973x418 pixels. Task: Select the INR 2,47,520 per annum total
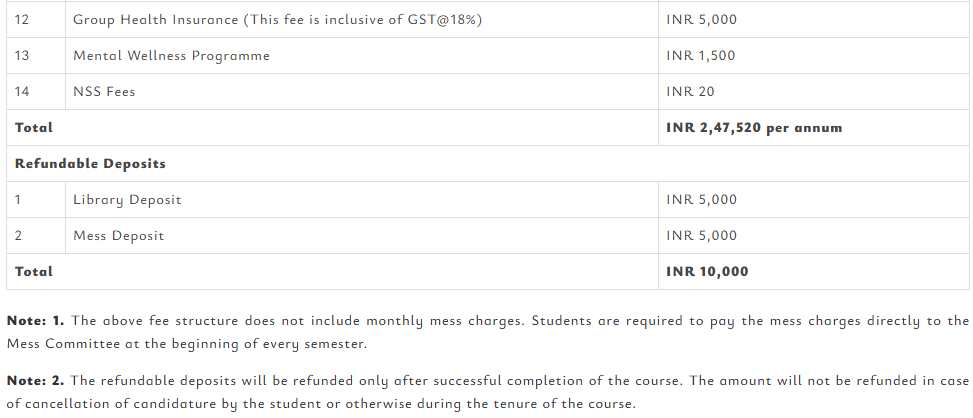coord(753,128)
